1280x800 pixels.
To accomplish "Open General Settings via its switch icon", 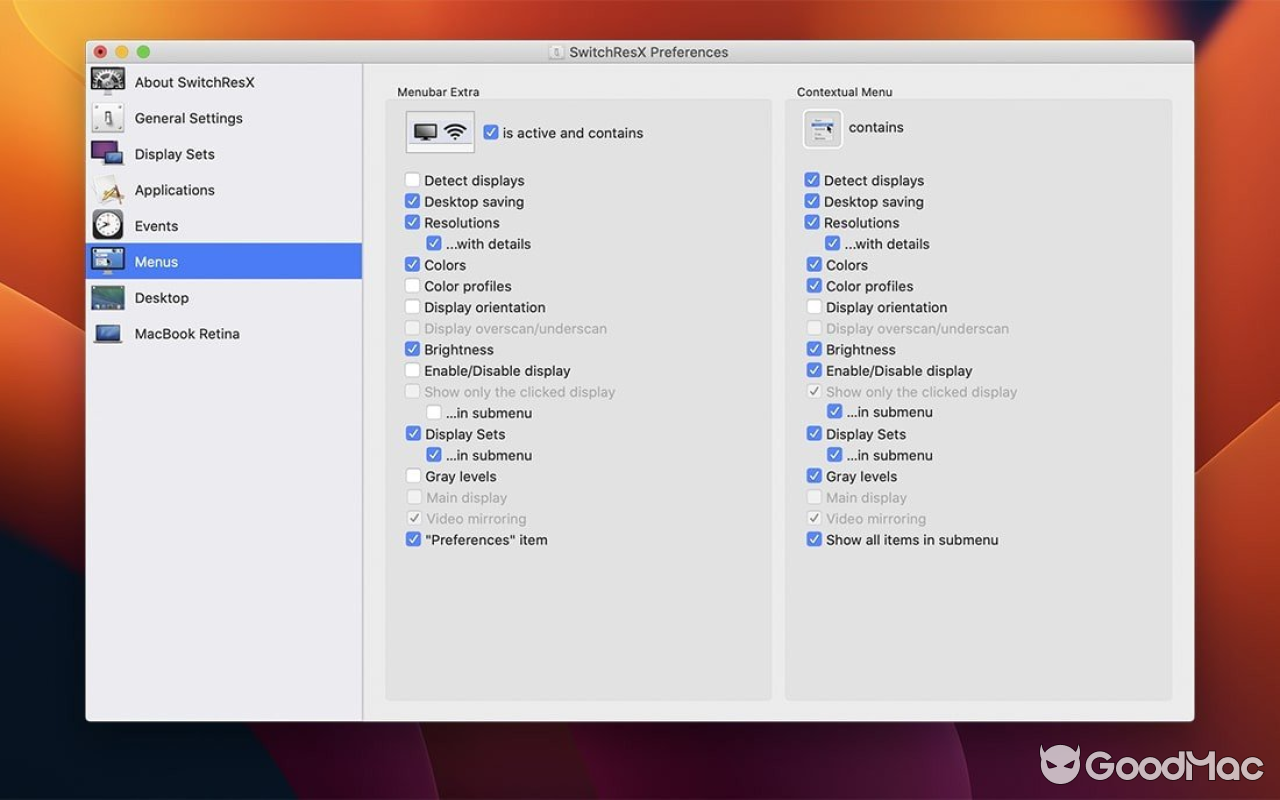I will (x=107, y=118).
